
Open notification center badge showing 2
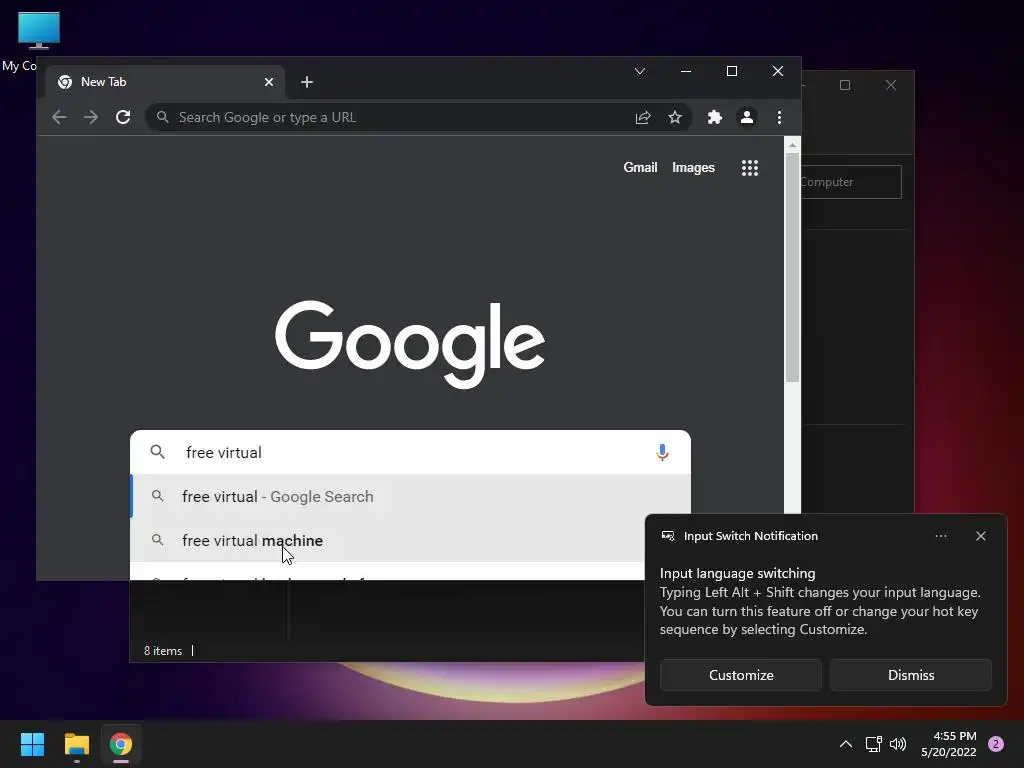pos(995,743)
